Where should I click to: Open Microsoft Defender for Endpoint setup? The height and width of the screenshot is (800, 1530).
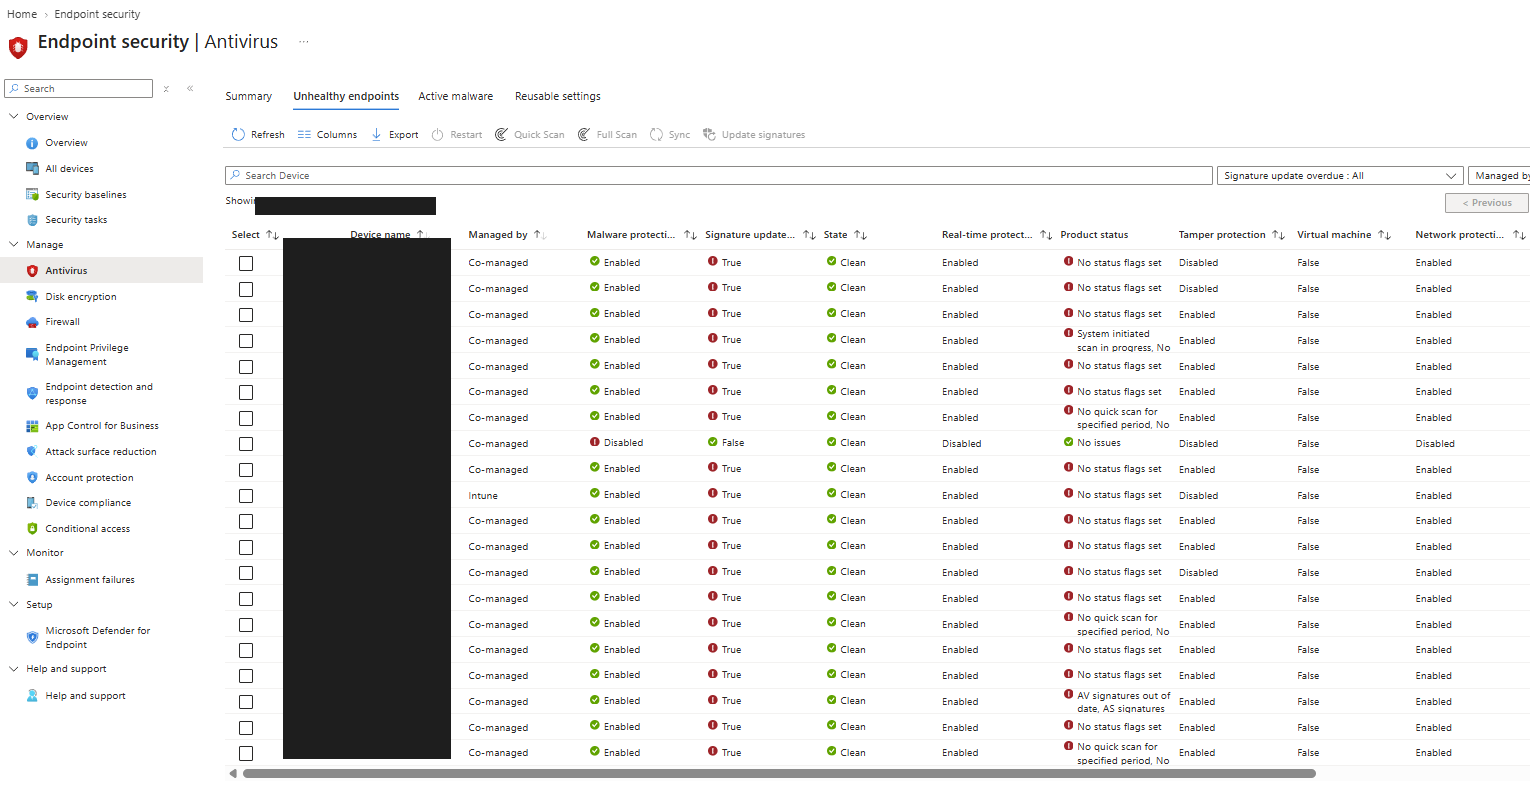click(98, 638)
